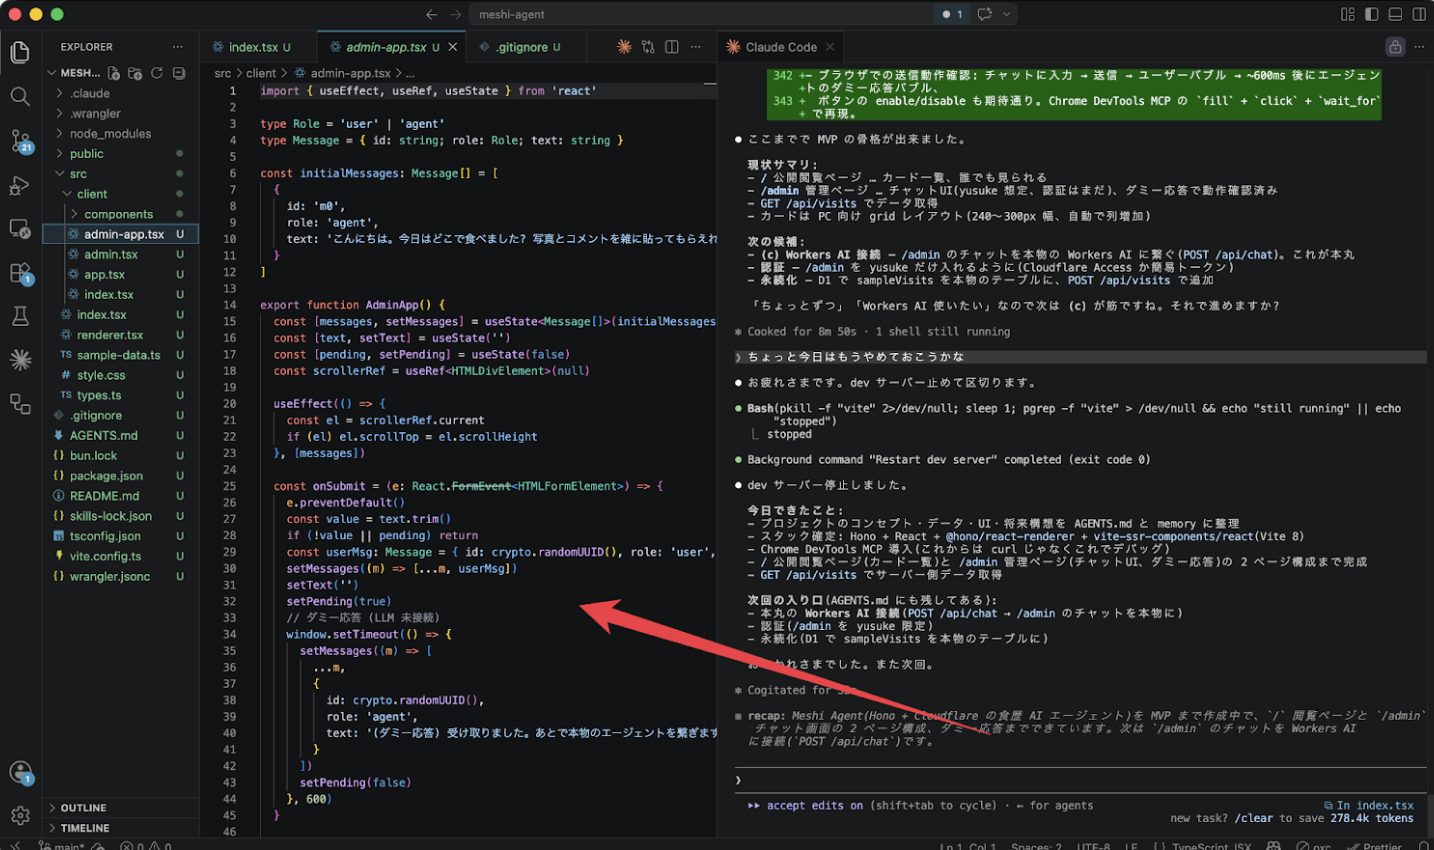Click src in breadcrumb path

222,73
